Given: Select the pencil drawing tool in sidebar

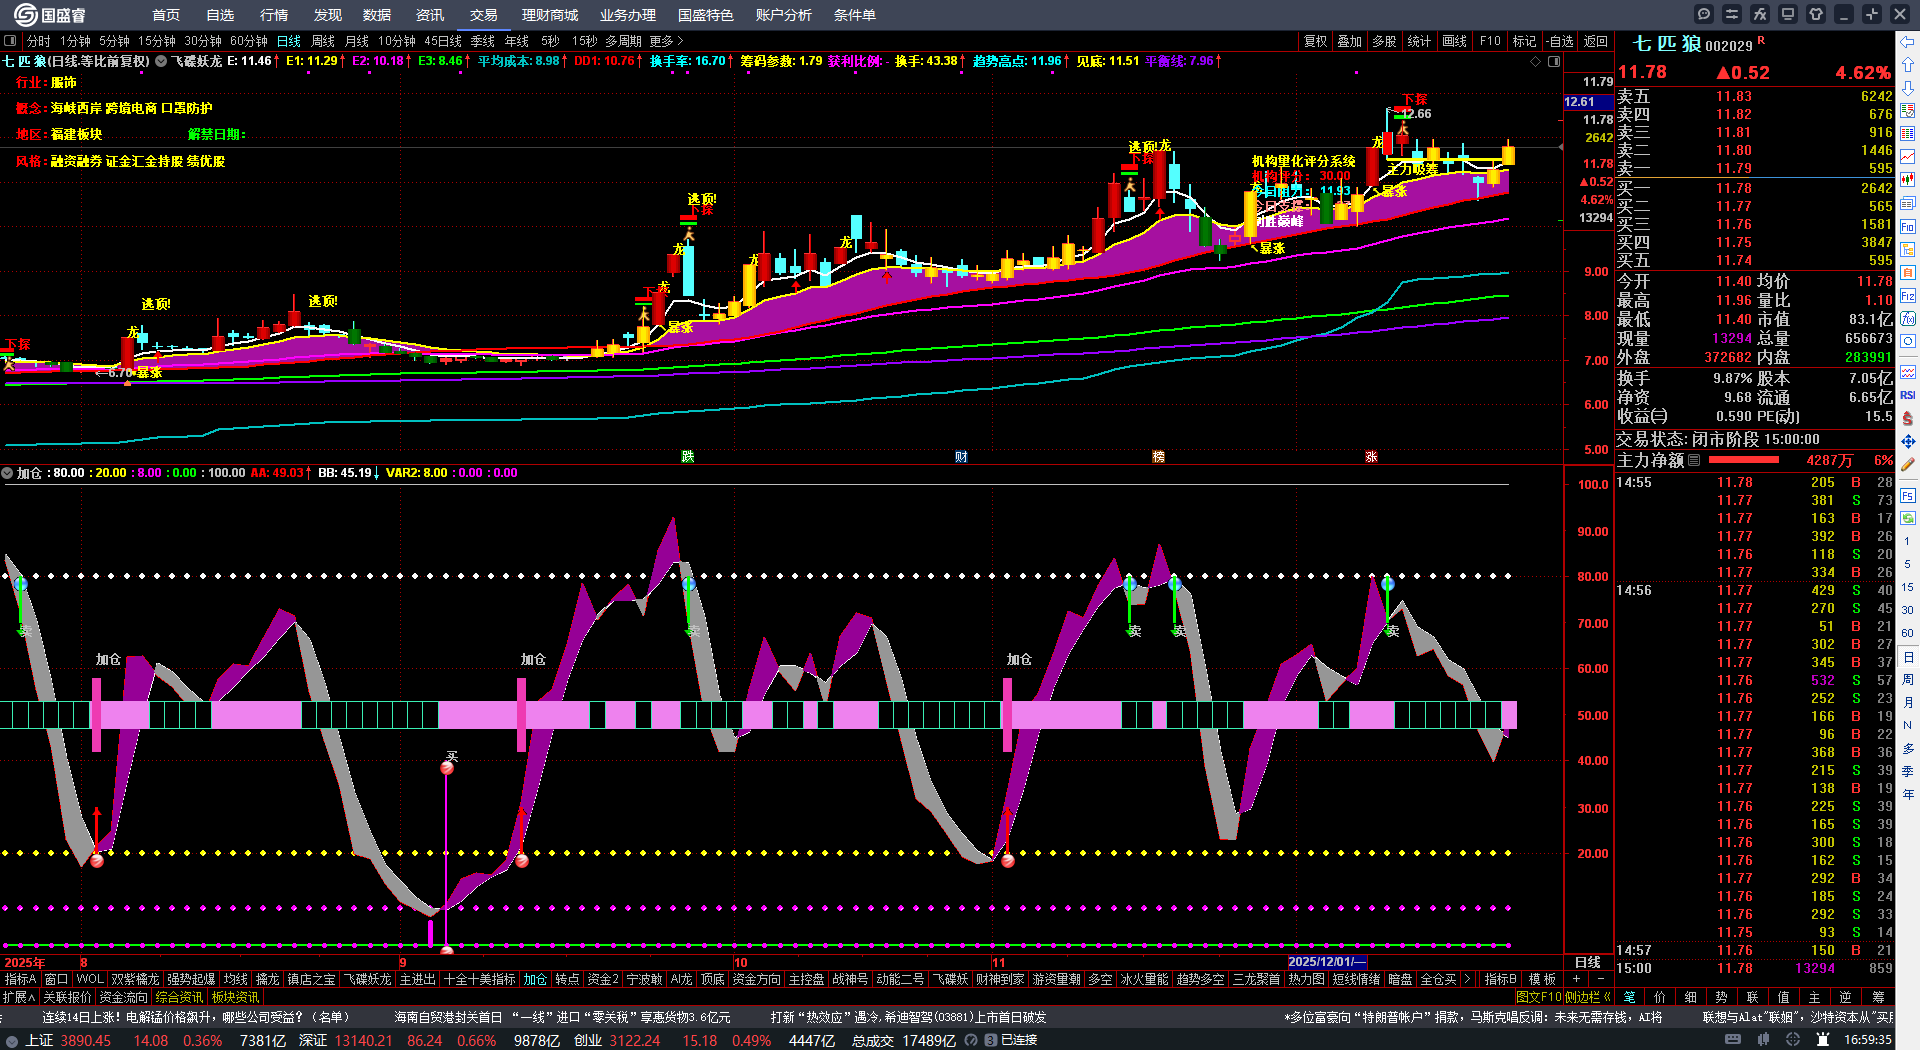Looking at the screenshot, I should [x=1908, y=464].
